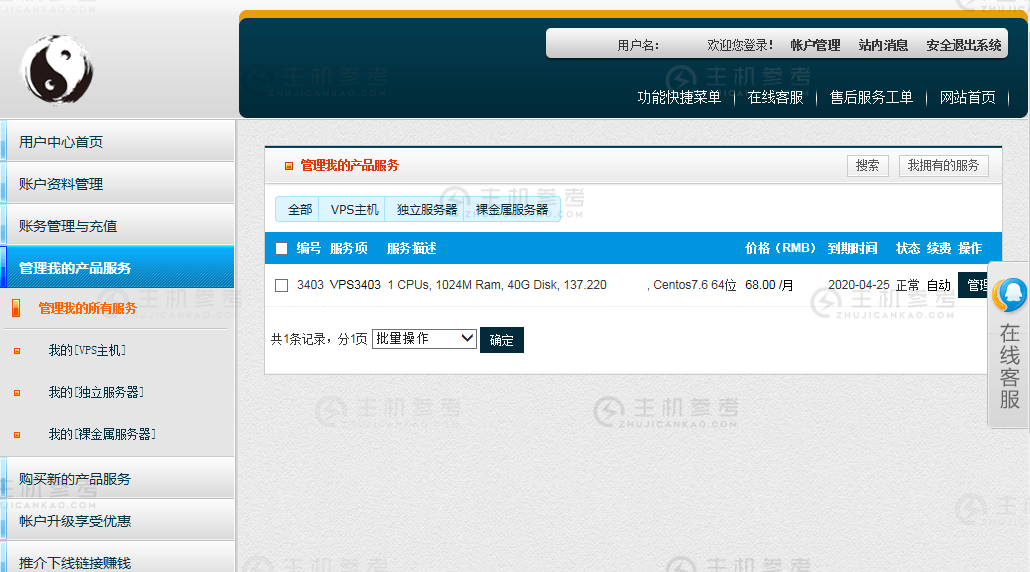Switch to the VPS主机 tab

[355, 210]
